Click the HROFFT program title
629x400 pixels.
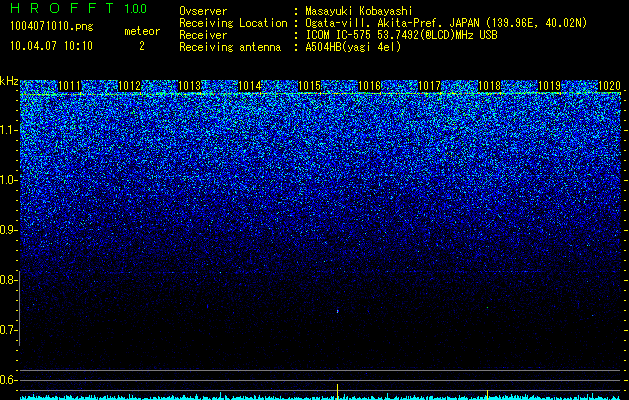point(62,8)
